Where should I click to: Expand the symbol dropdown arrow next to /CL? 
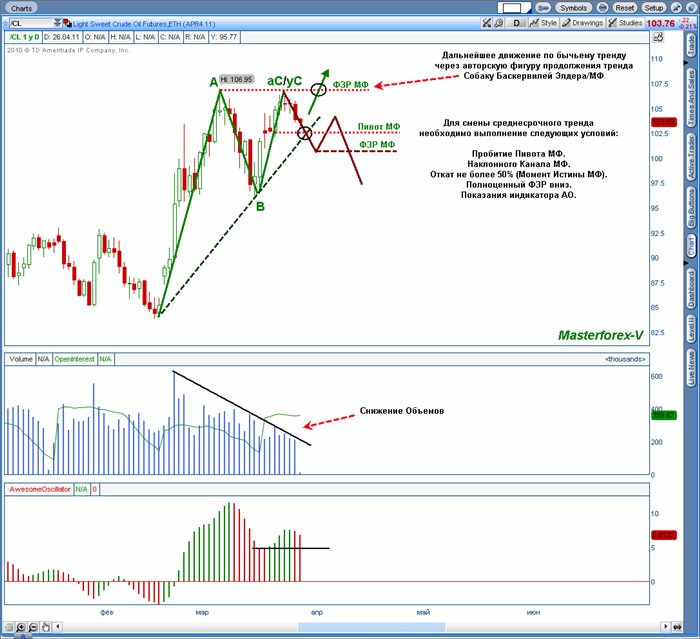click(58, 23)
